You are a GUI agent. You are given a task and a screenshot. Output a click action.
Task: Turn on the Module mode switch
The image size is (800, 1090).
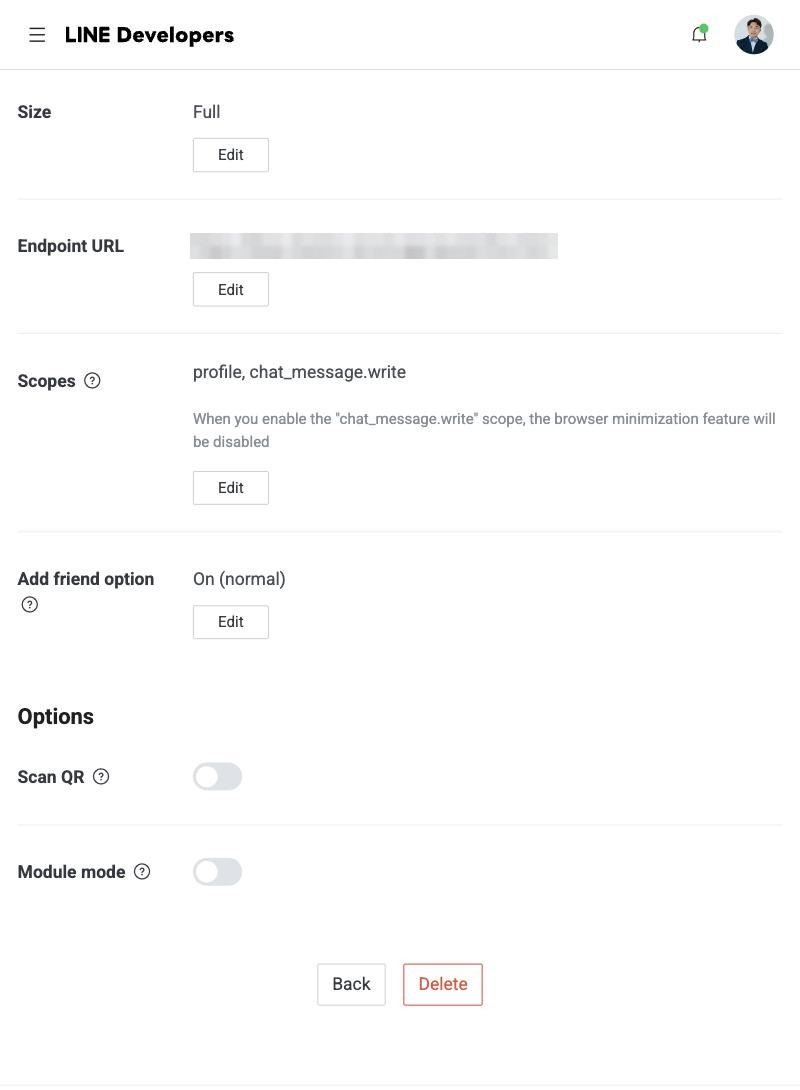218,872
